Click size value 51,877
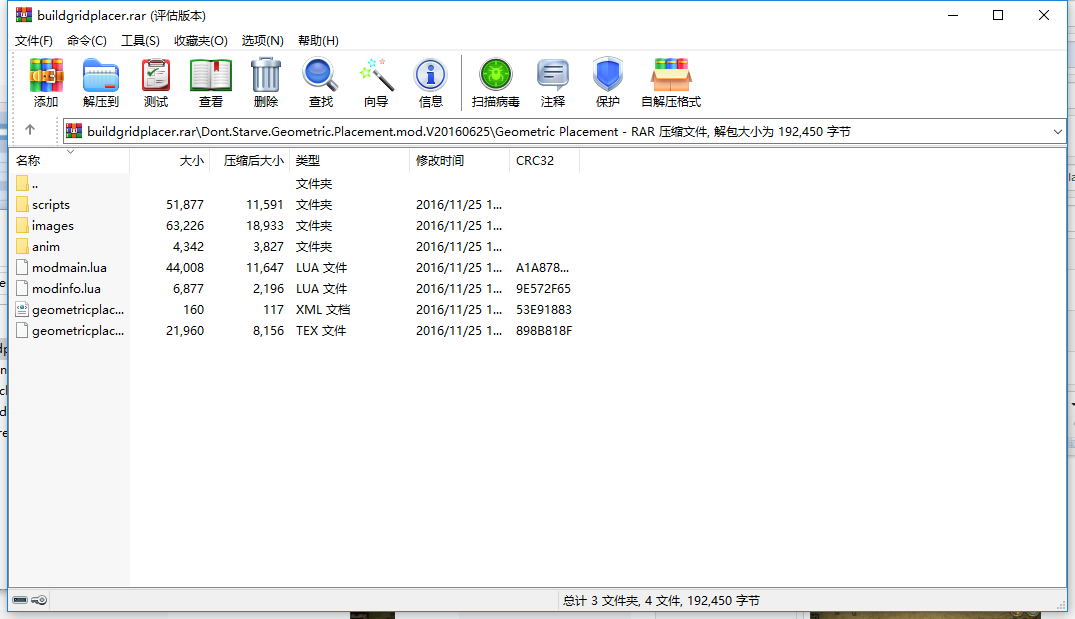Viewport: 1075px width, 619px height. [x=184, y=205]
